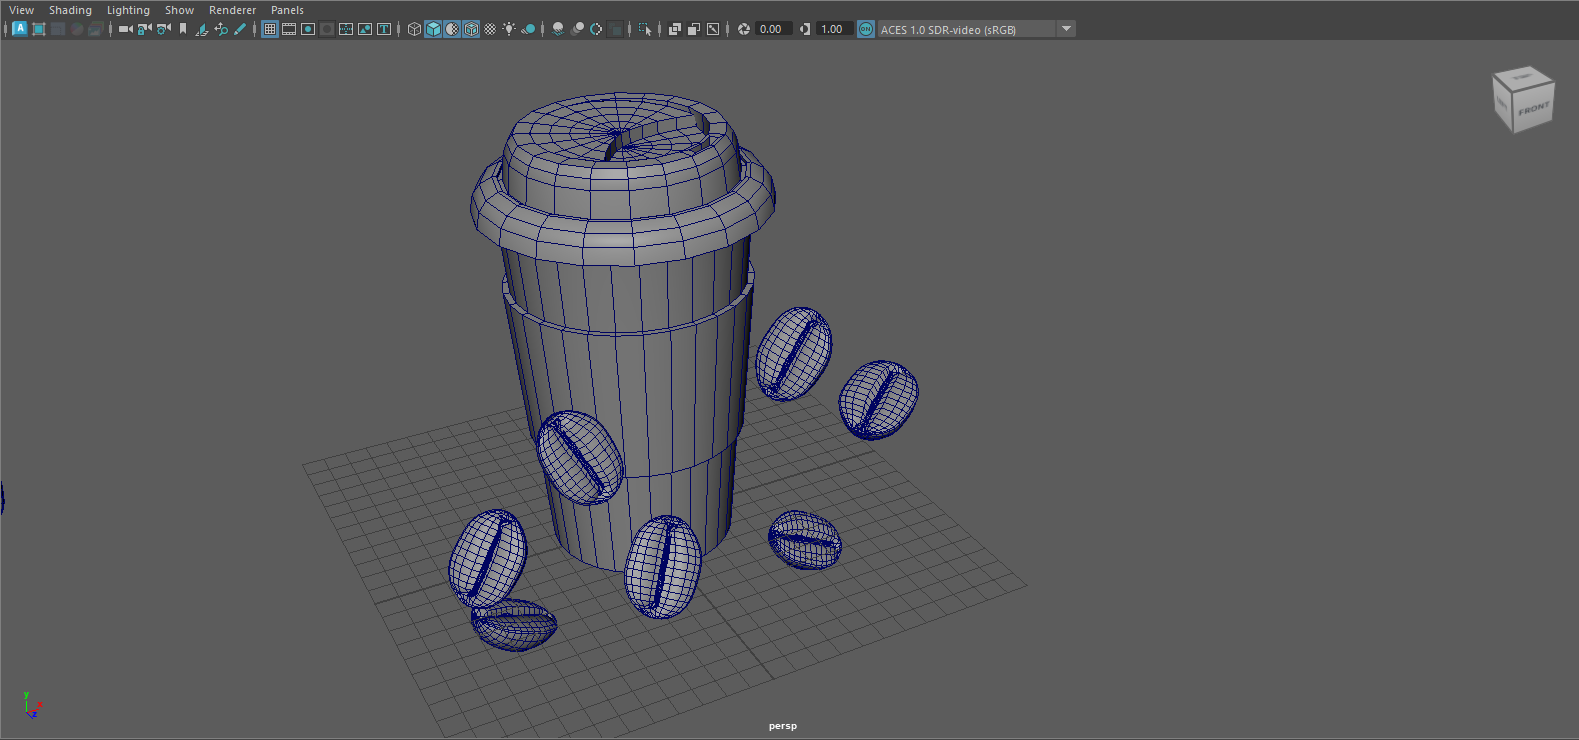
Task: Click the Depth of Field icon
Action: (615, 29)
